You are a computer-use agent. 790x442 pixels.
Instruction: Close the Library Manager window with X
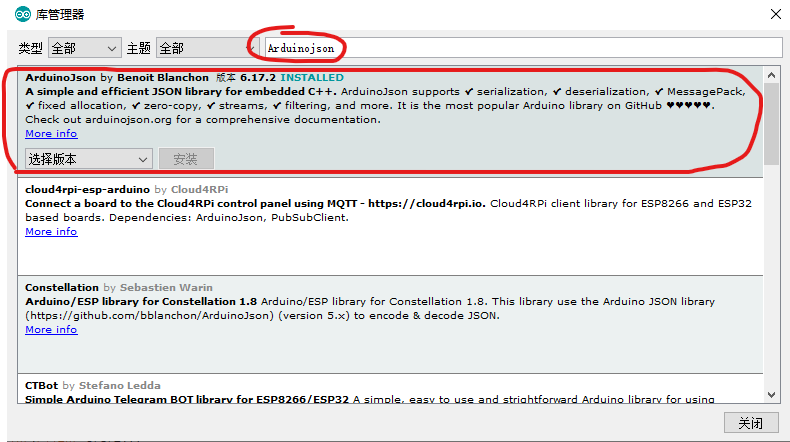click(776, 14)
